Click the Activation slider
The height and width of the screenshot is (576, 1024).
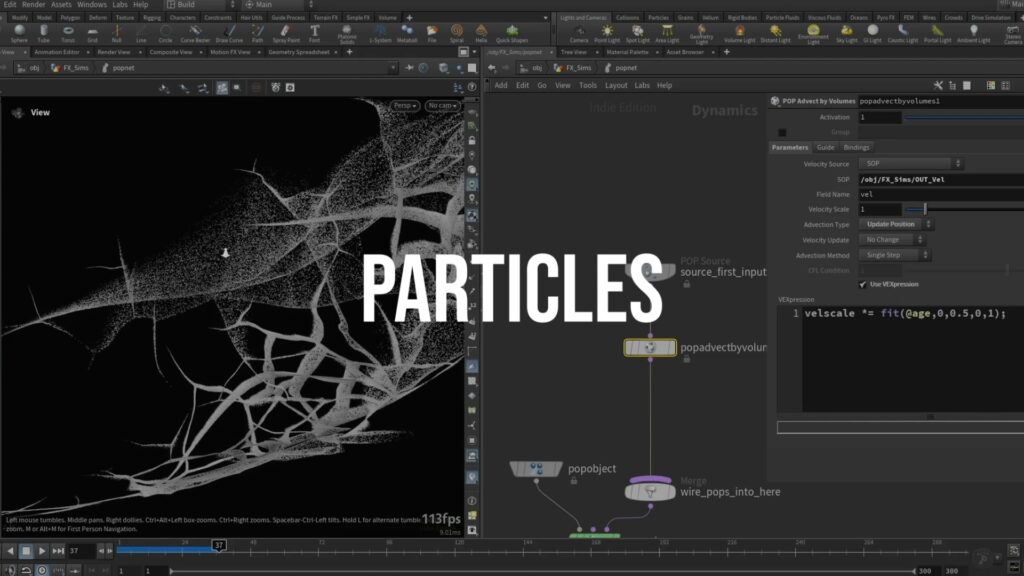(x=964, y=118)
